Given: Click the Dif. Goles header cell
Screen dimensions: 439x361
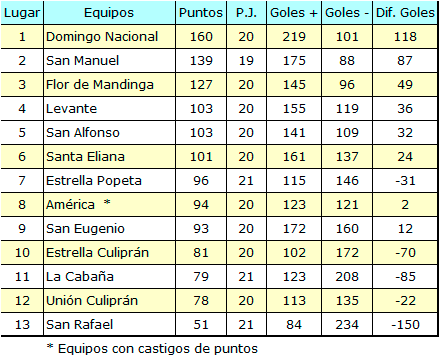Looking at the screenshot, I should coord(405,13).
